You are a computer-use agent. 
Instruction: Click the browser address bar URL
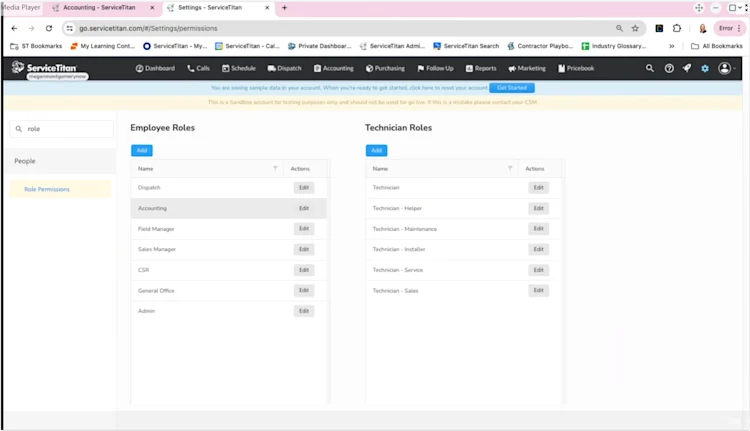(x=148, y=28)
